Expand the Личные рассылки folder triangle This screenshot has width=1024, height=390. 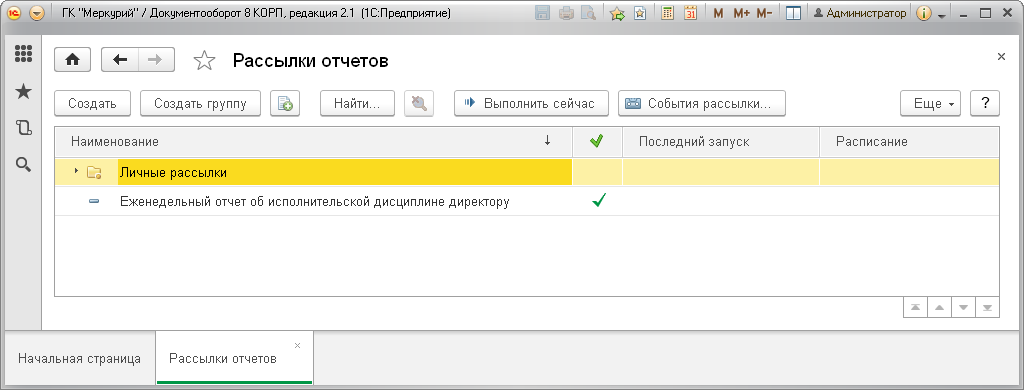pyautogui.click(x=76, y=171)
